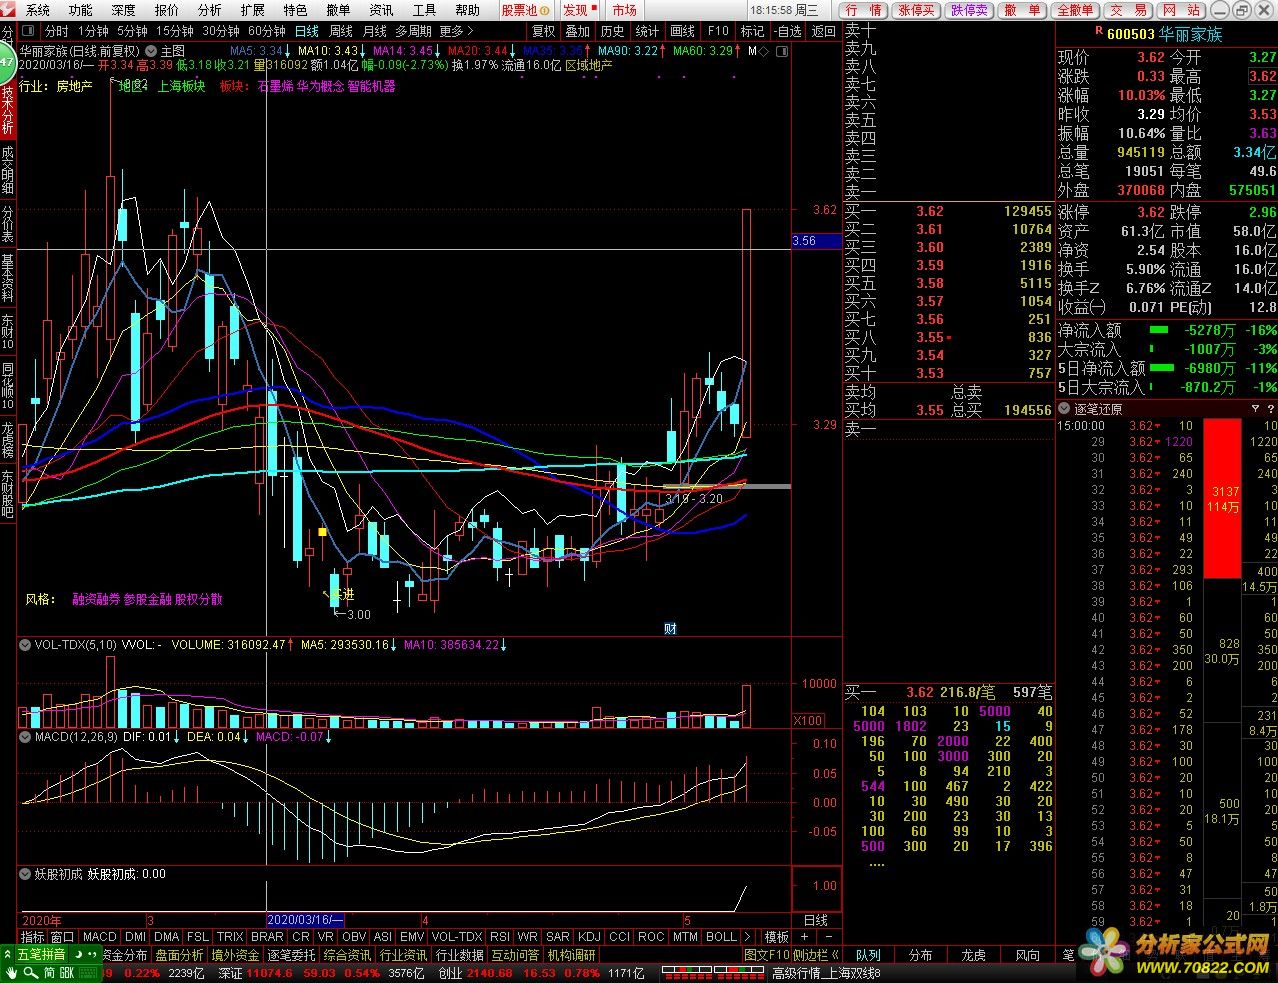Select the 窗口 tab at bottom
This screenshot has width=1278, height=983.
coord(63,937)
